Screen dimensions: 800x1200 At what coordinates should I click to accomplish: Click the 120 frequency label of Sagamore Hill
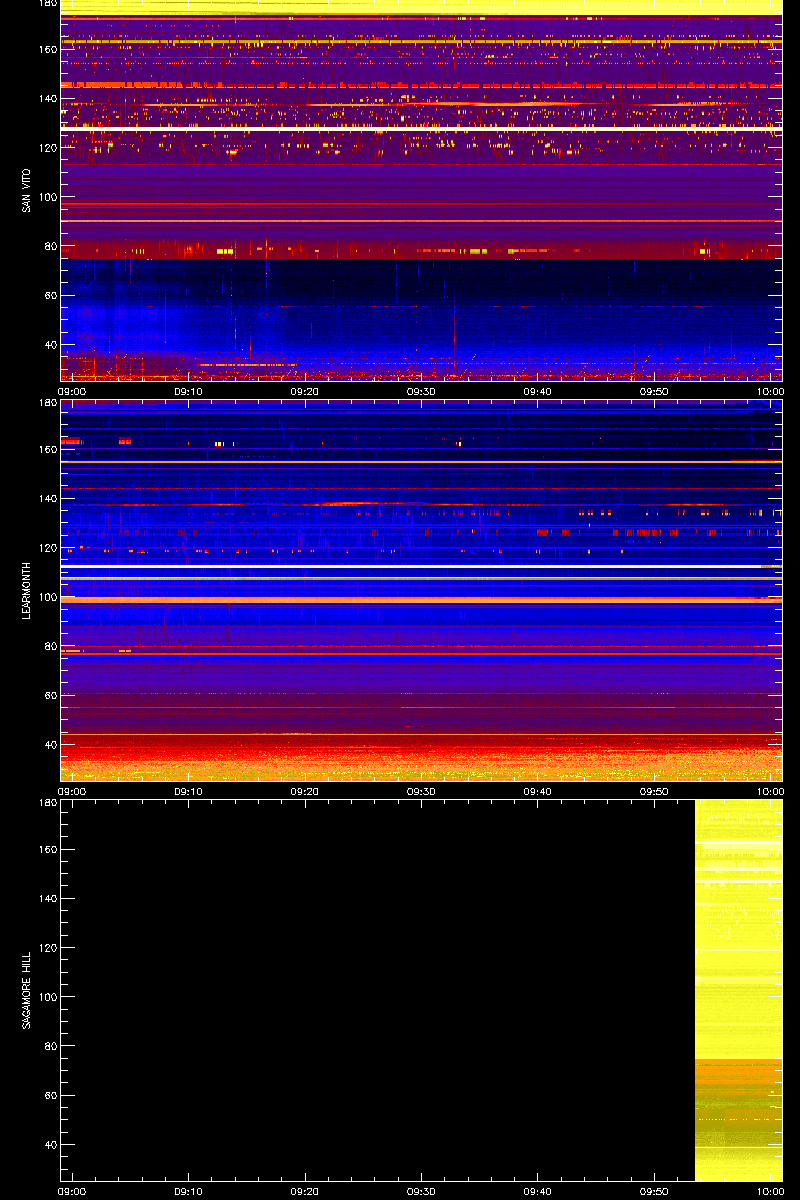click(x=47, y=948)
